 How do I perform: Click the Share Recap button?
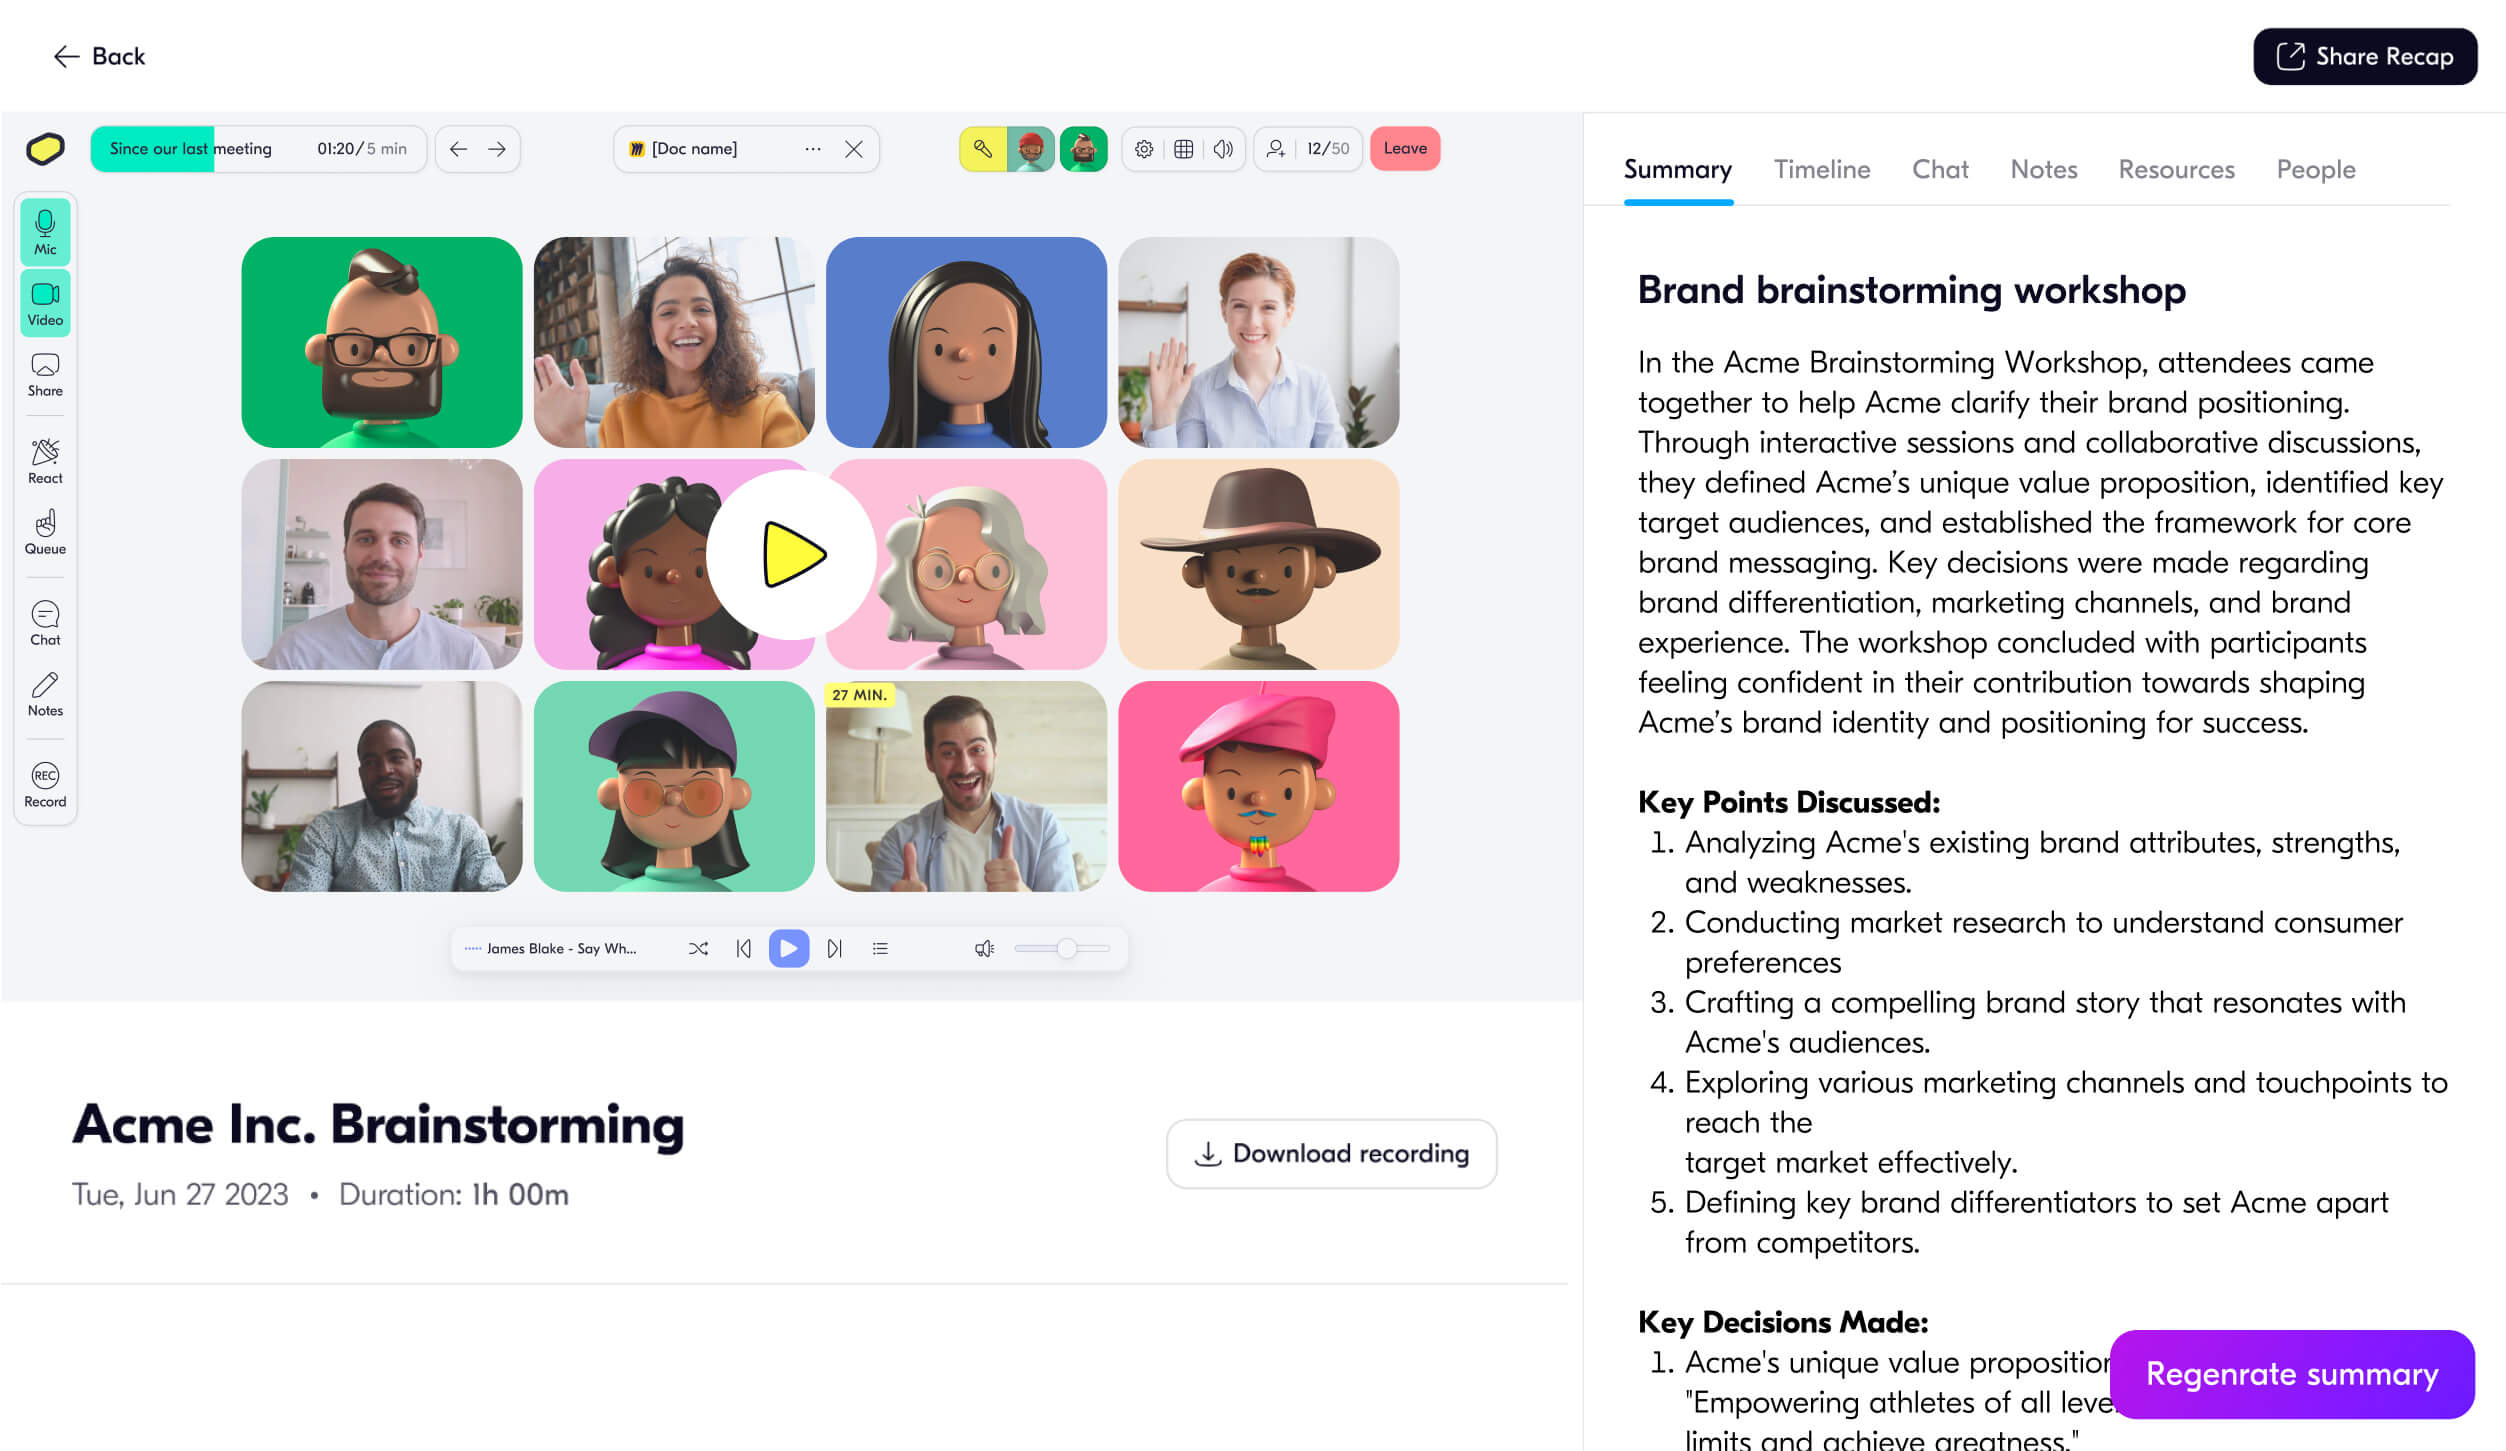(x=2364, y=56)
